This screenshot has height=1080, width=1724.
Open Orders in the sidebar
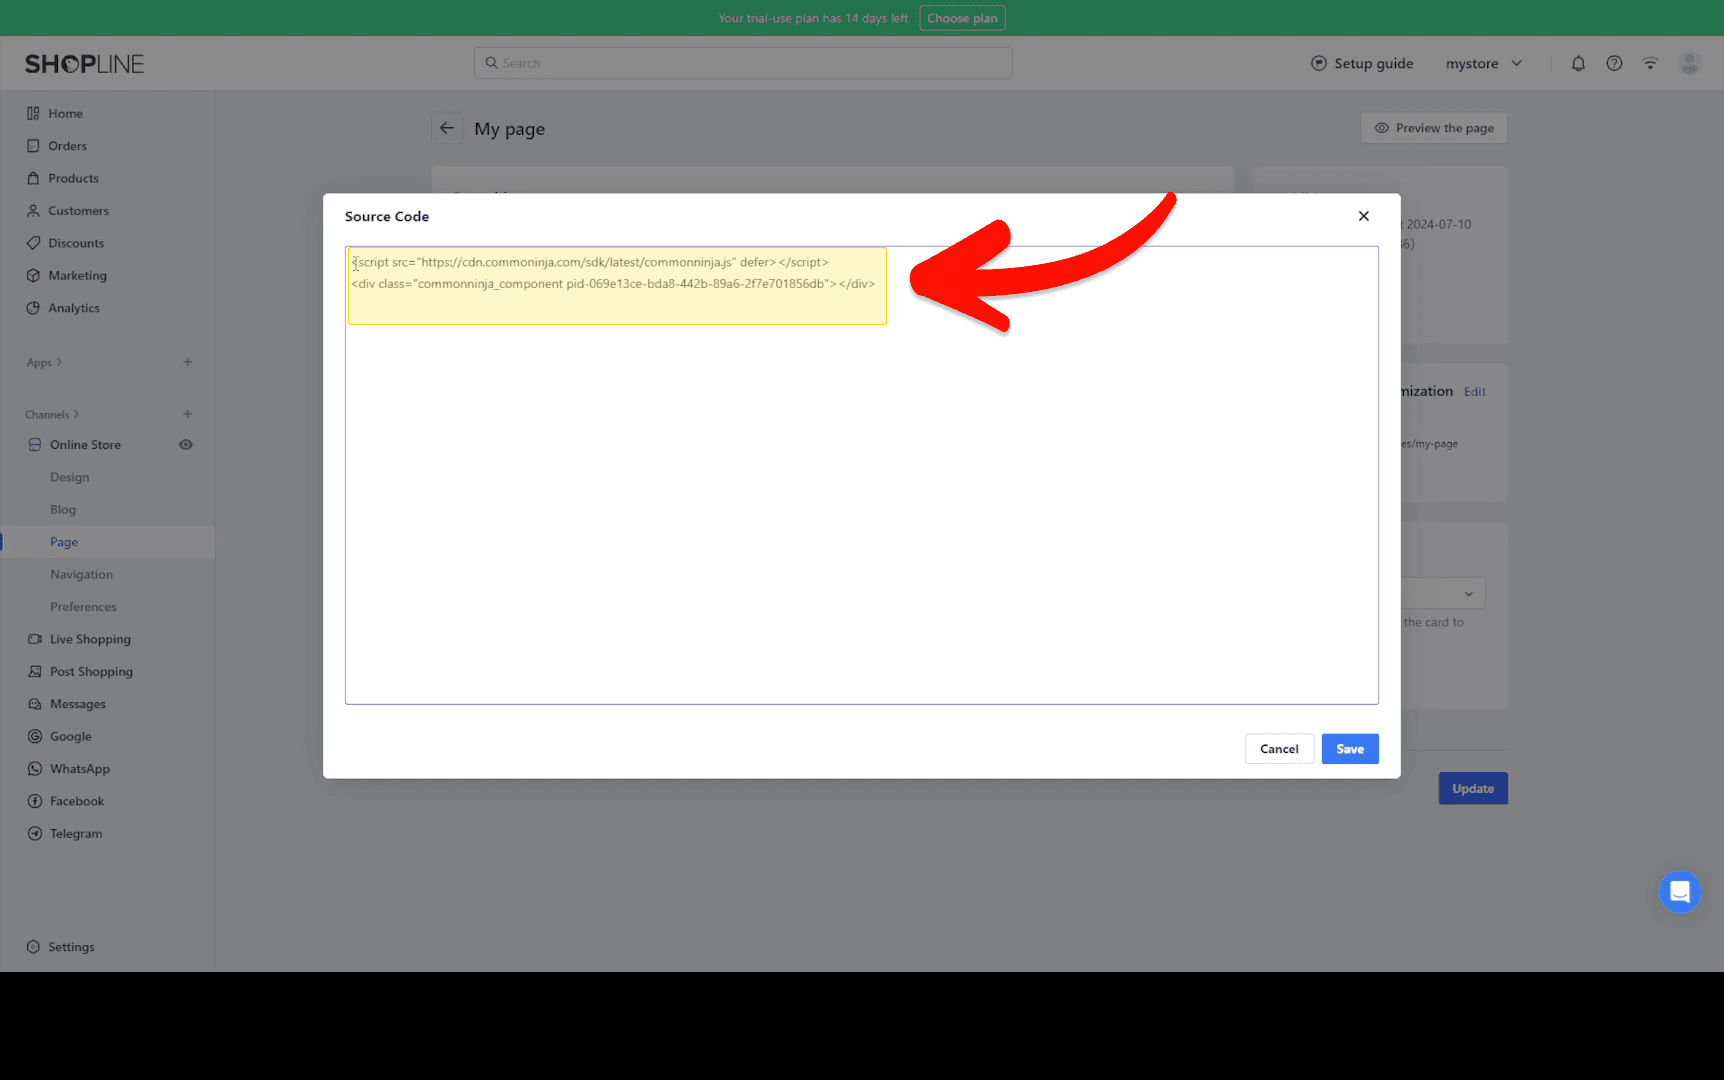click(68, 146)
